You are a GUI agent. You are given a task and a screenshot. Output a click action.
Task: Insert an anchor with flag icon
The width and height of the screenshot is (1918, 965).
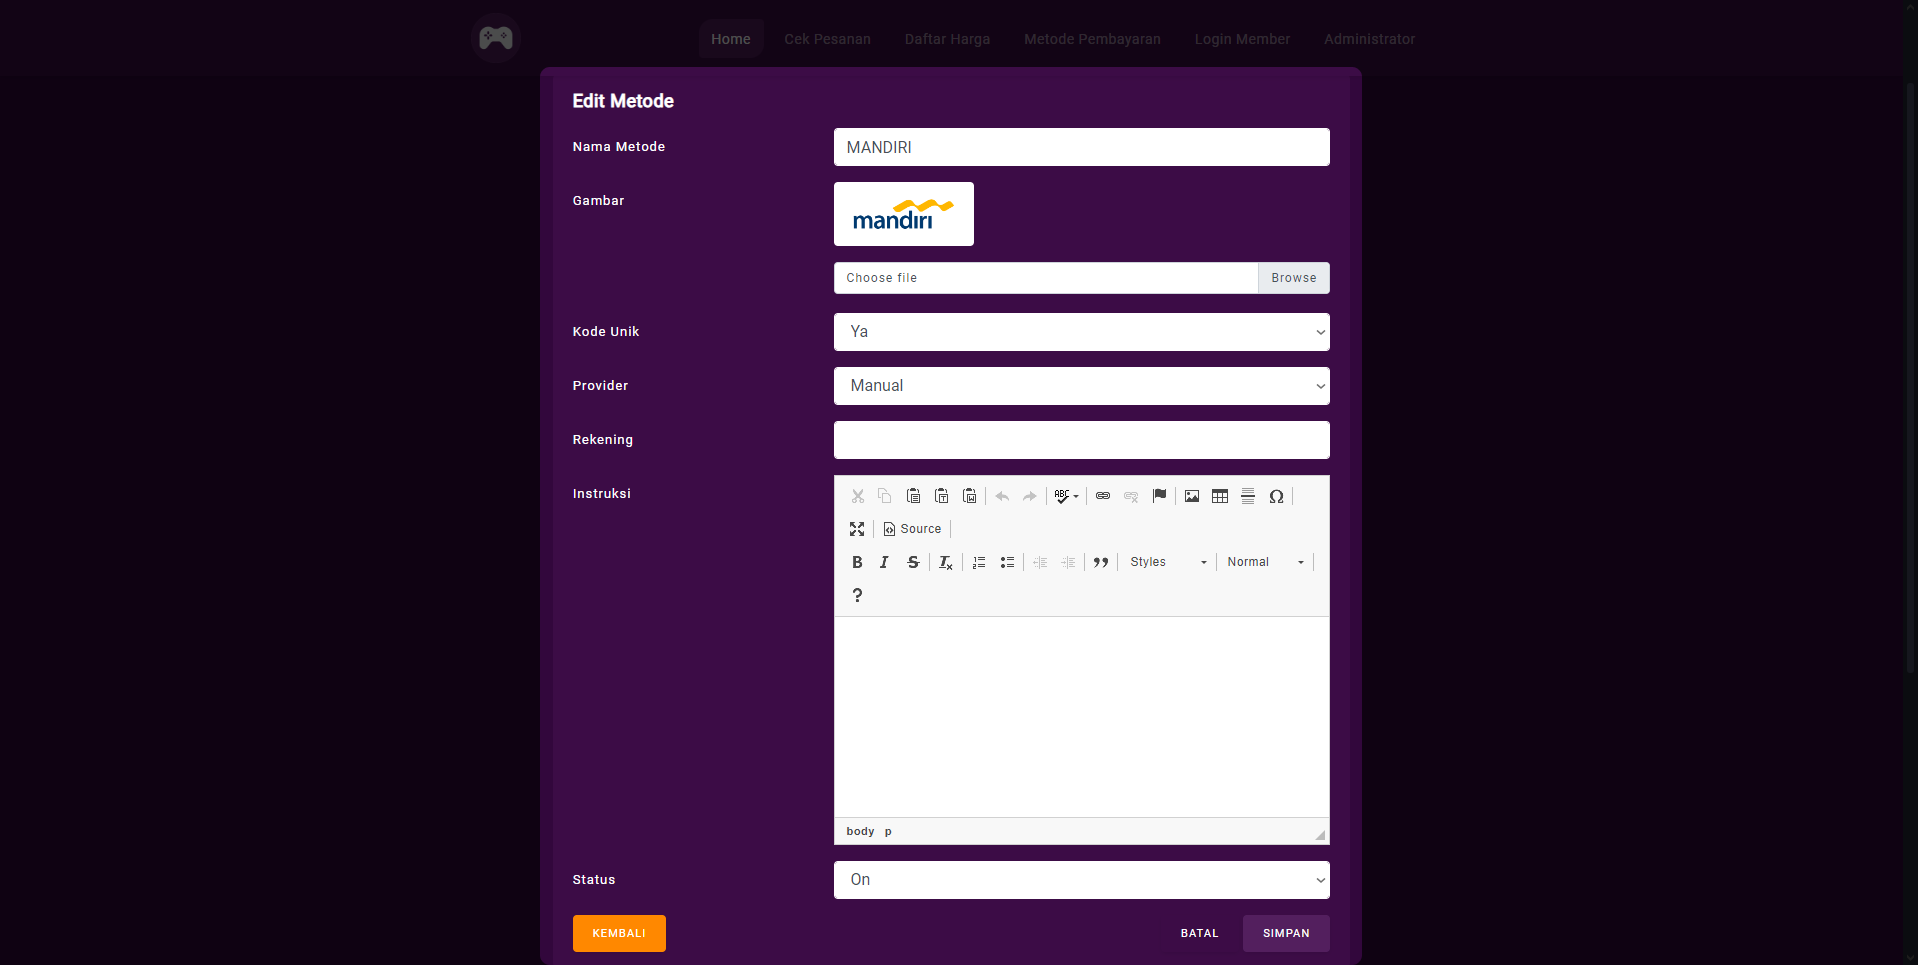[x=1159, y=496]
